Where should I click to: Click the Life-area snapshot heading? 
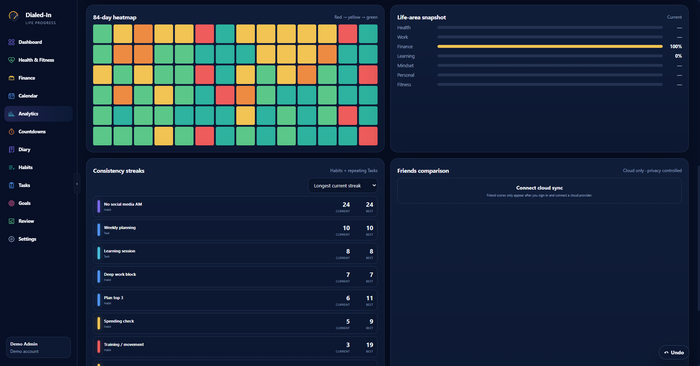click(421, 17)
